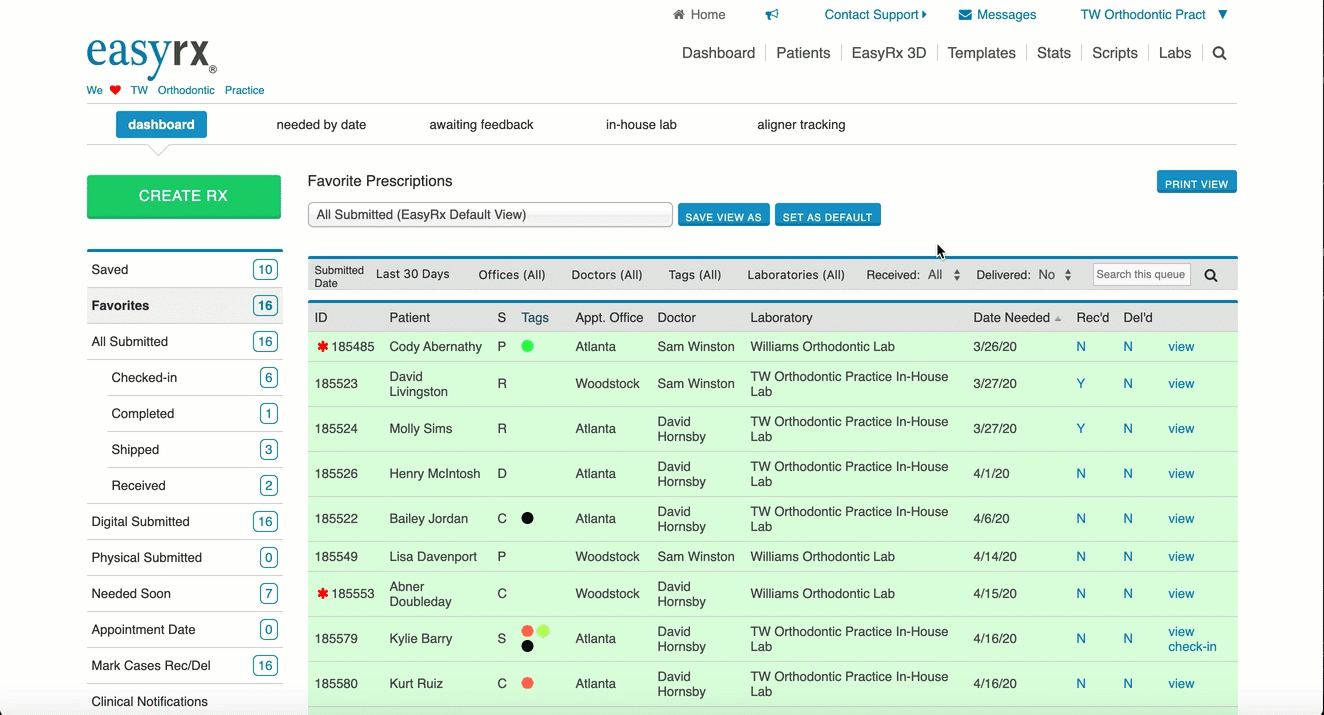Toggle Rec'd Y for Molly Sims
Viewport: 1324px width, 715px height.
1081,429
